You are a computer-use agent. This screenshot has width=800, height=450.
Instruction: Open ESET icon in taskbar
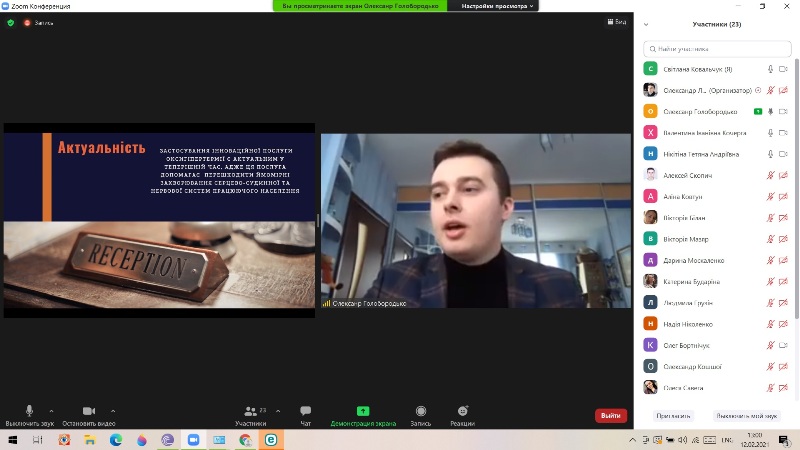tap(271, 440)
